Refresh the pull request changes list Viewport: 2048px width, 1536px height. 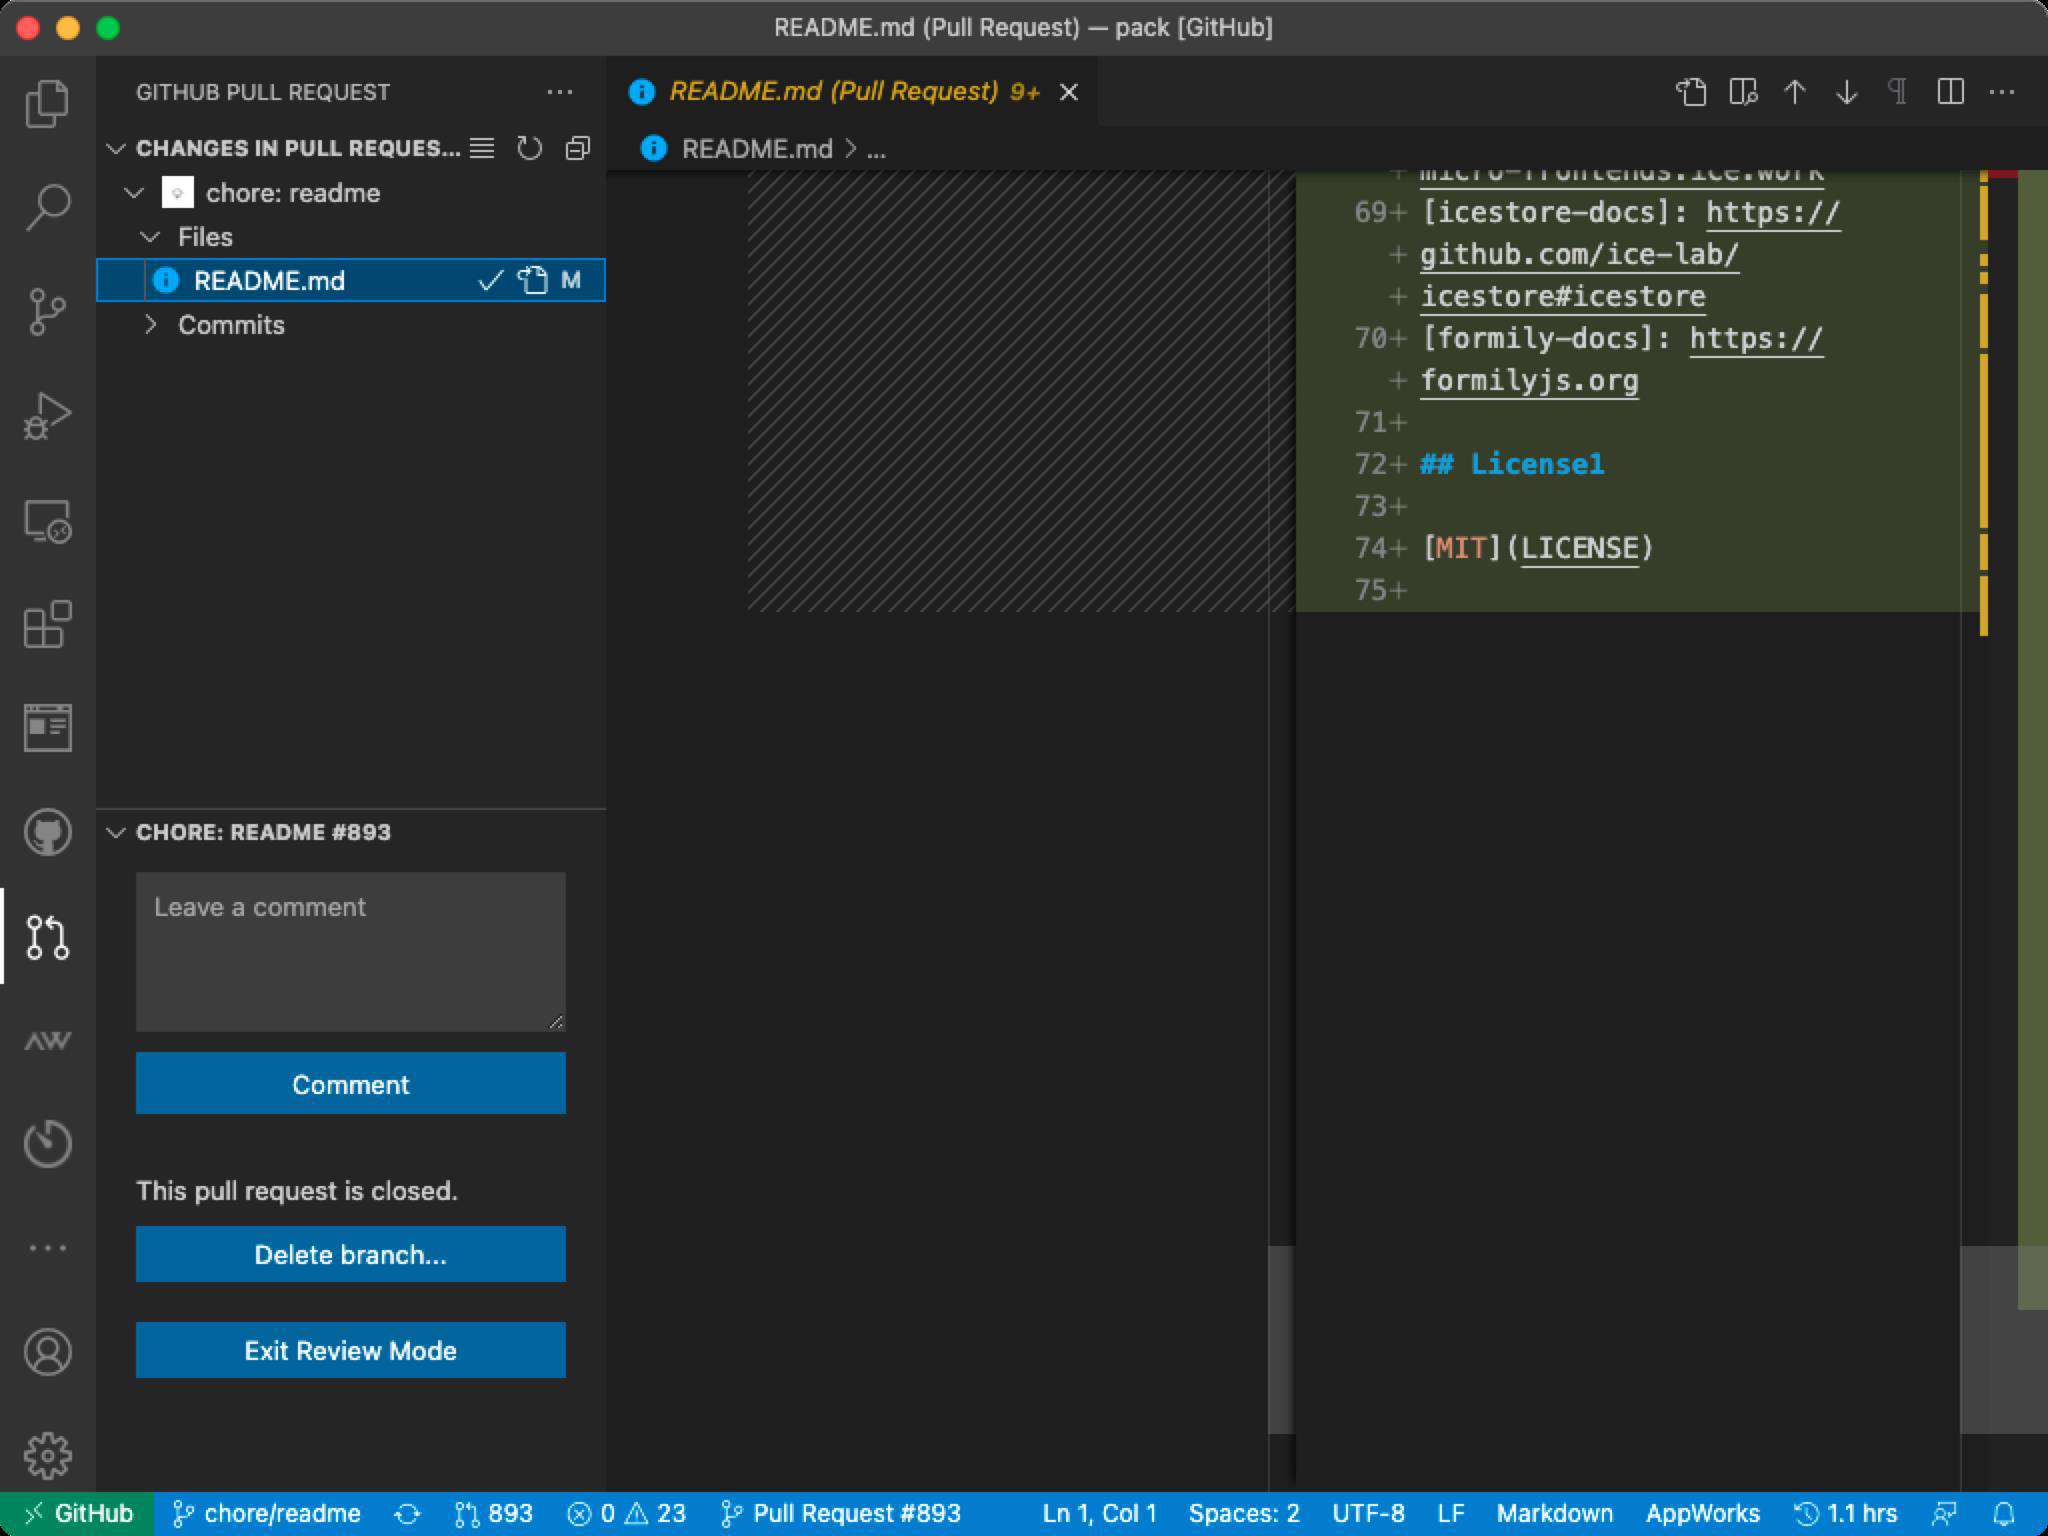(529, 148)
